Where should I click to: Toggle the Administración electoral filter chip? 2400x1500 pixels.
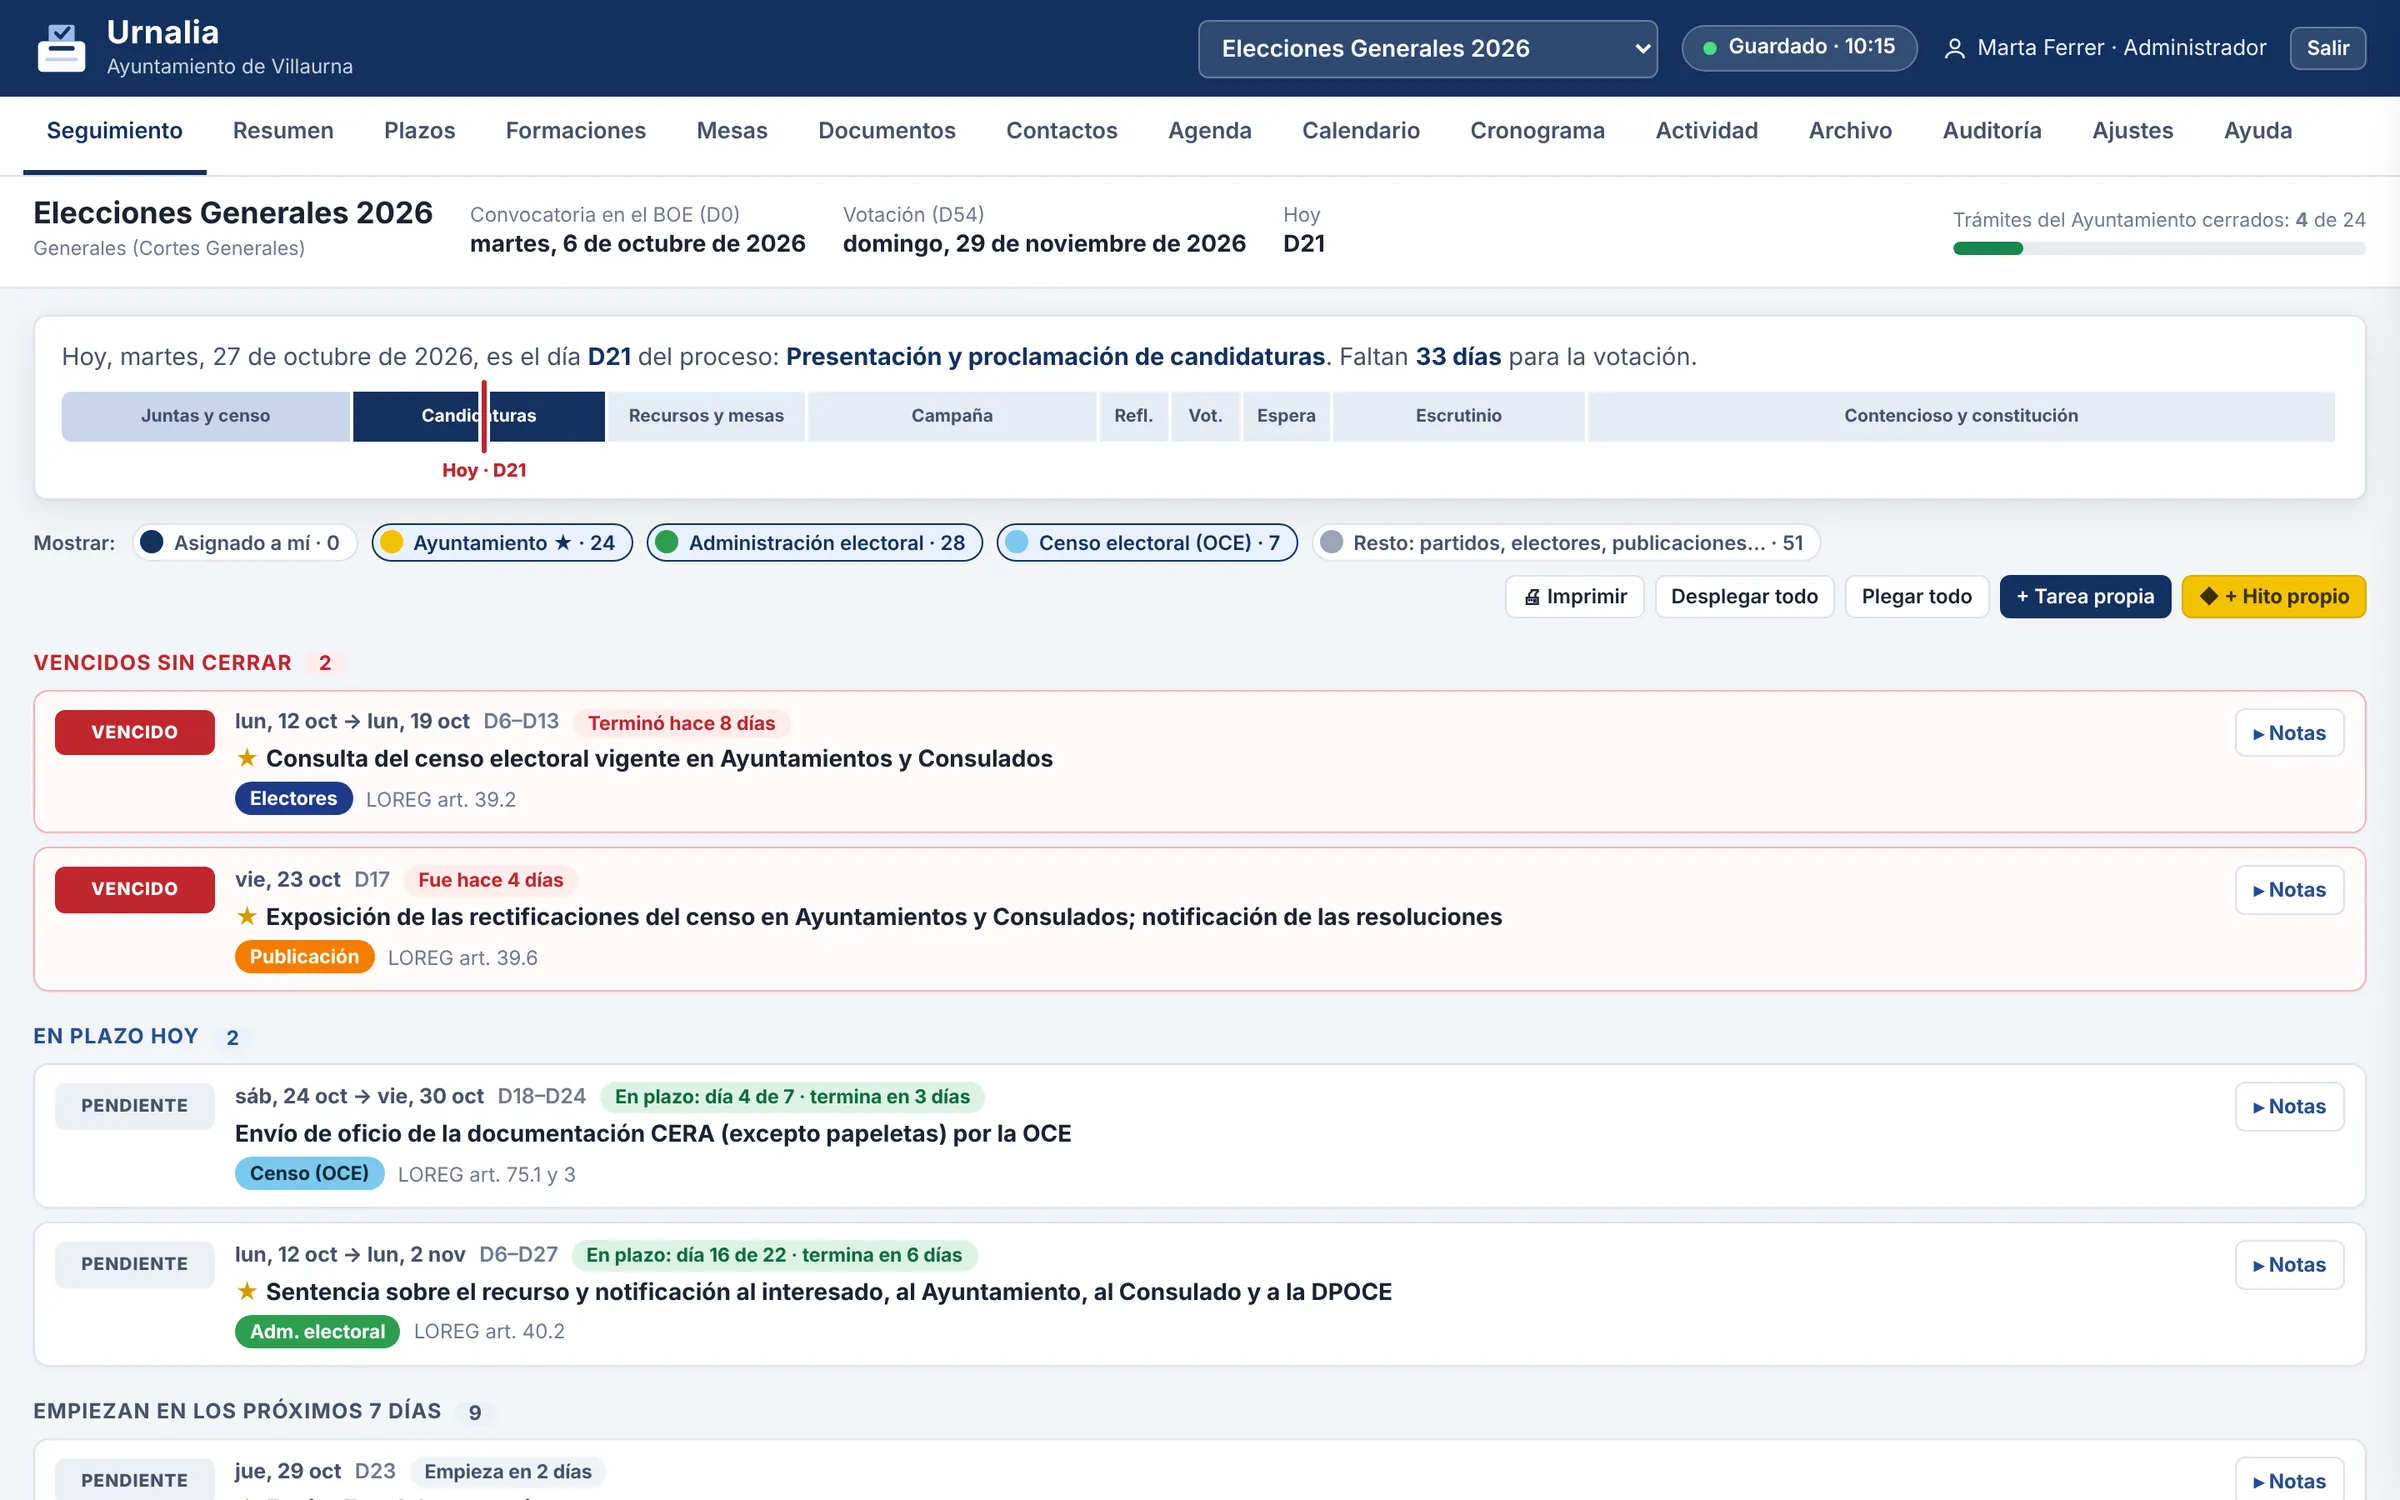tap(814, 543)
